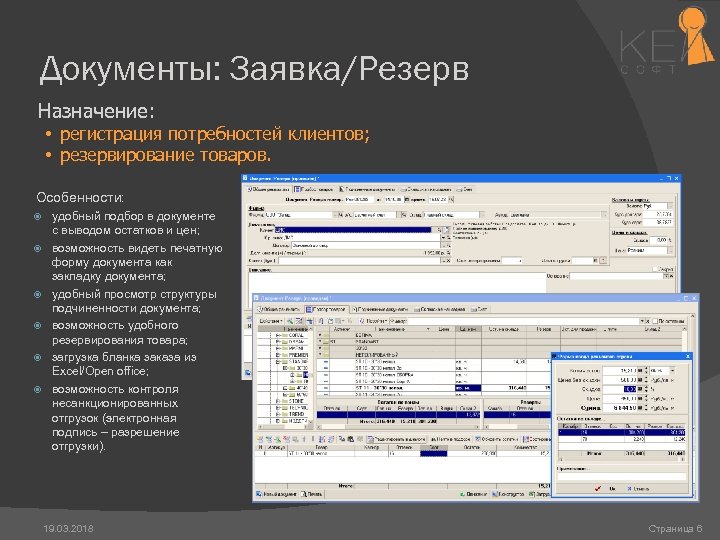Click the Примечание text field in dialog

622,477
